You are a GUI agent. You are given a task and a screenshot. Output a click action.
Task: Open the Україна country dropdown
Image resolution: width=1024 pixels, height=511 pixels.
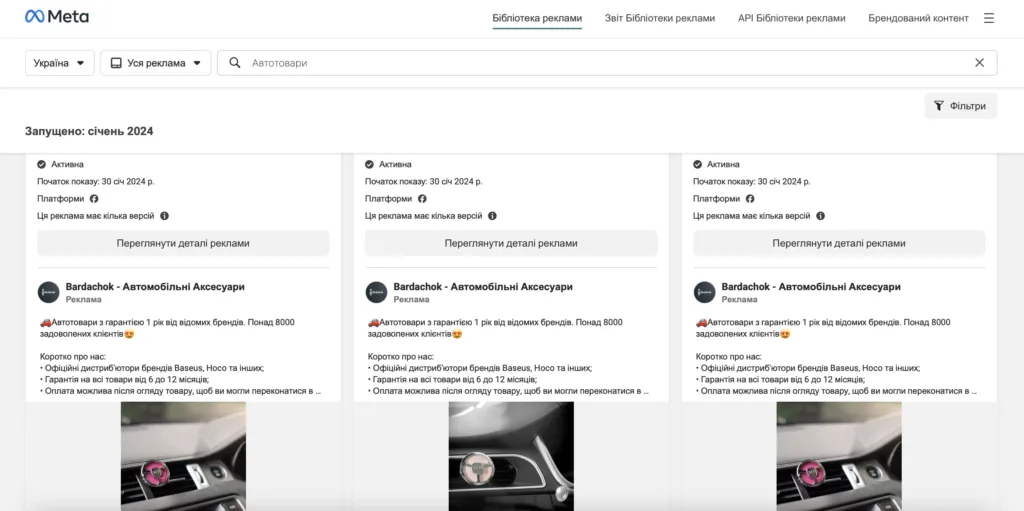60,63
